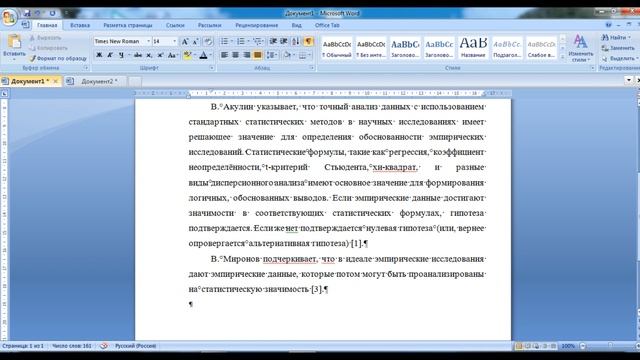Toggle Justify alignment (highlighted)

tap(258, 55)
